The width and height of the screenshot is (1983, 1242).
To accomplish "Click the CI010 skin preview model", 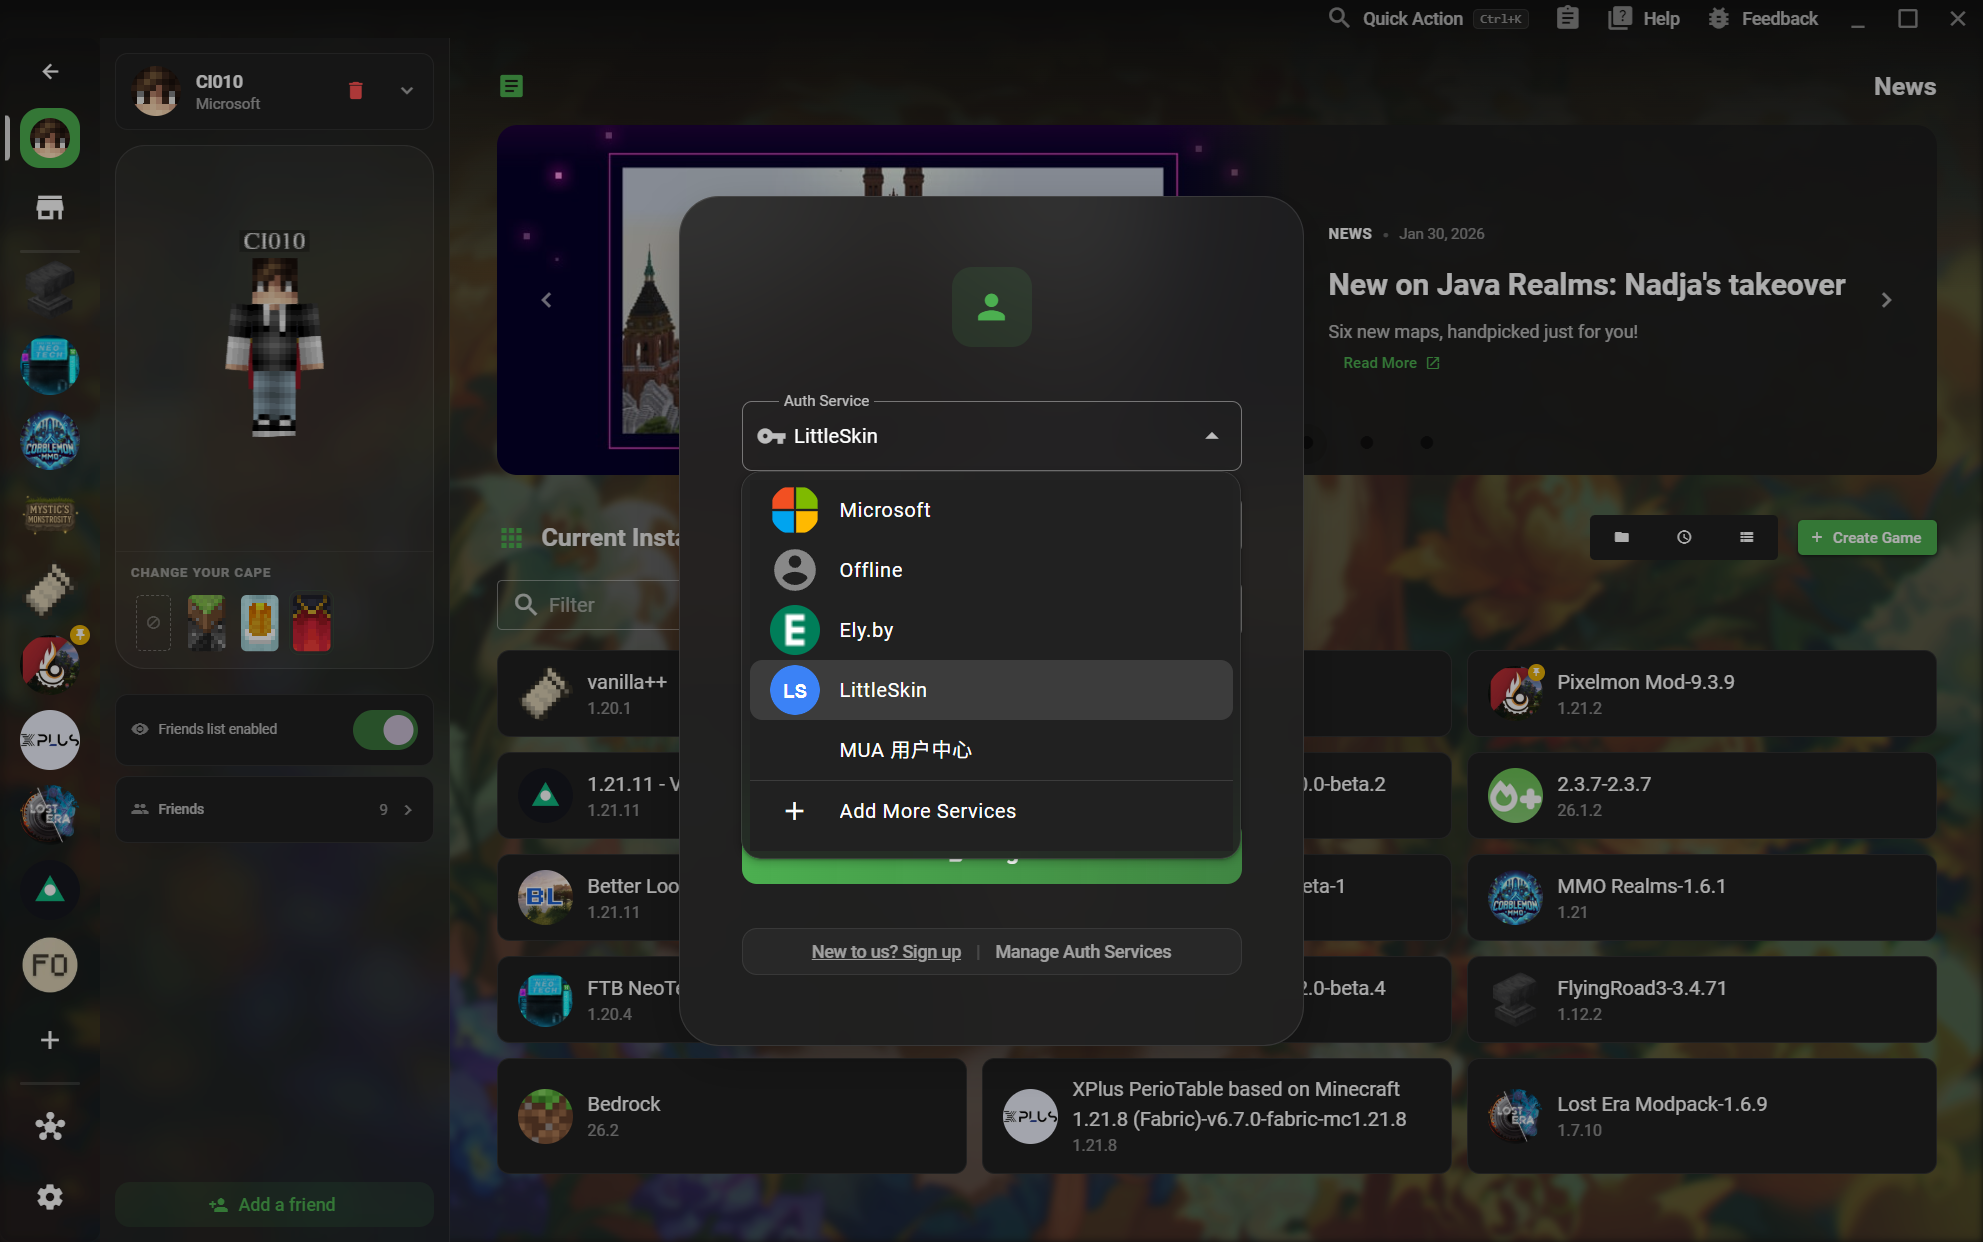I will click(x=274, y=347).
